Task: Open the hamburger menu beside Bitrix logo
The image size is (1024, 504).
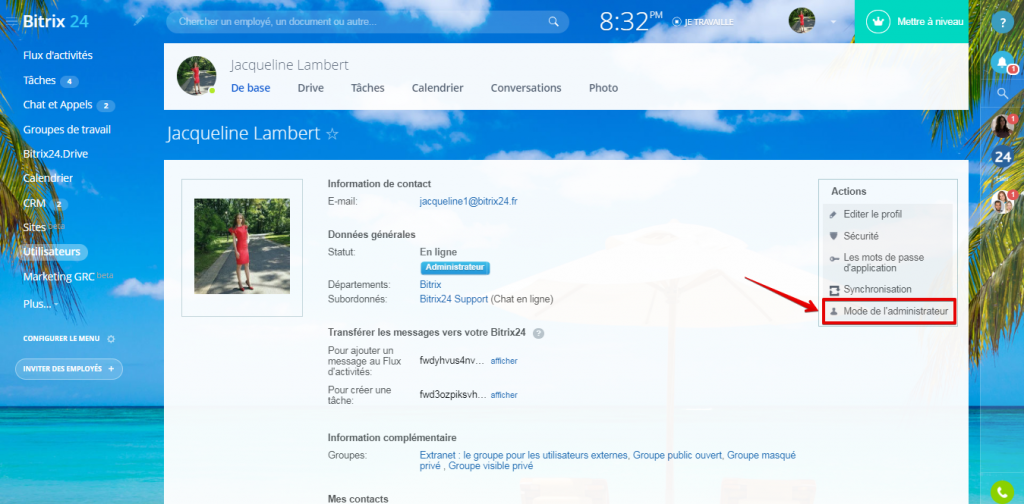Action: [12, 22]
